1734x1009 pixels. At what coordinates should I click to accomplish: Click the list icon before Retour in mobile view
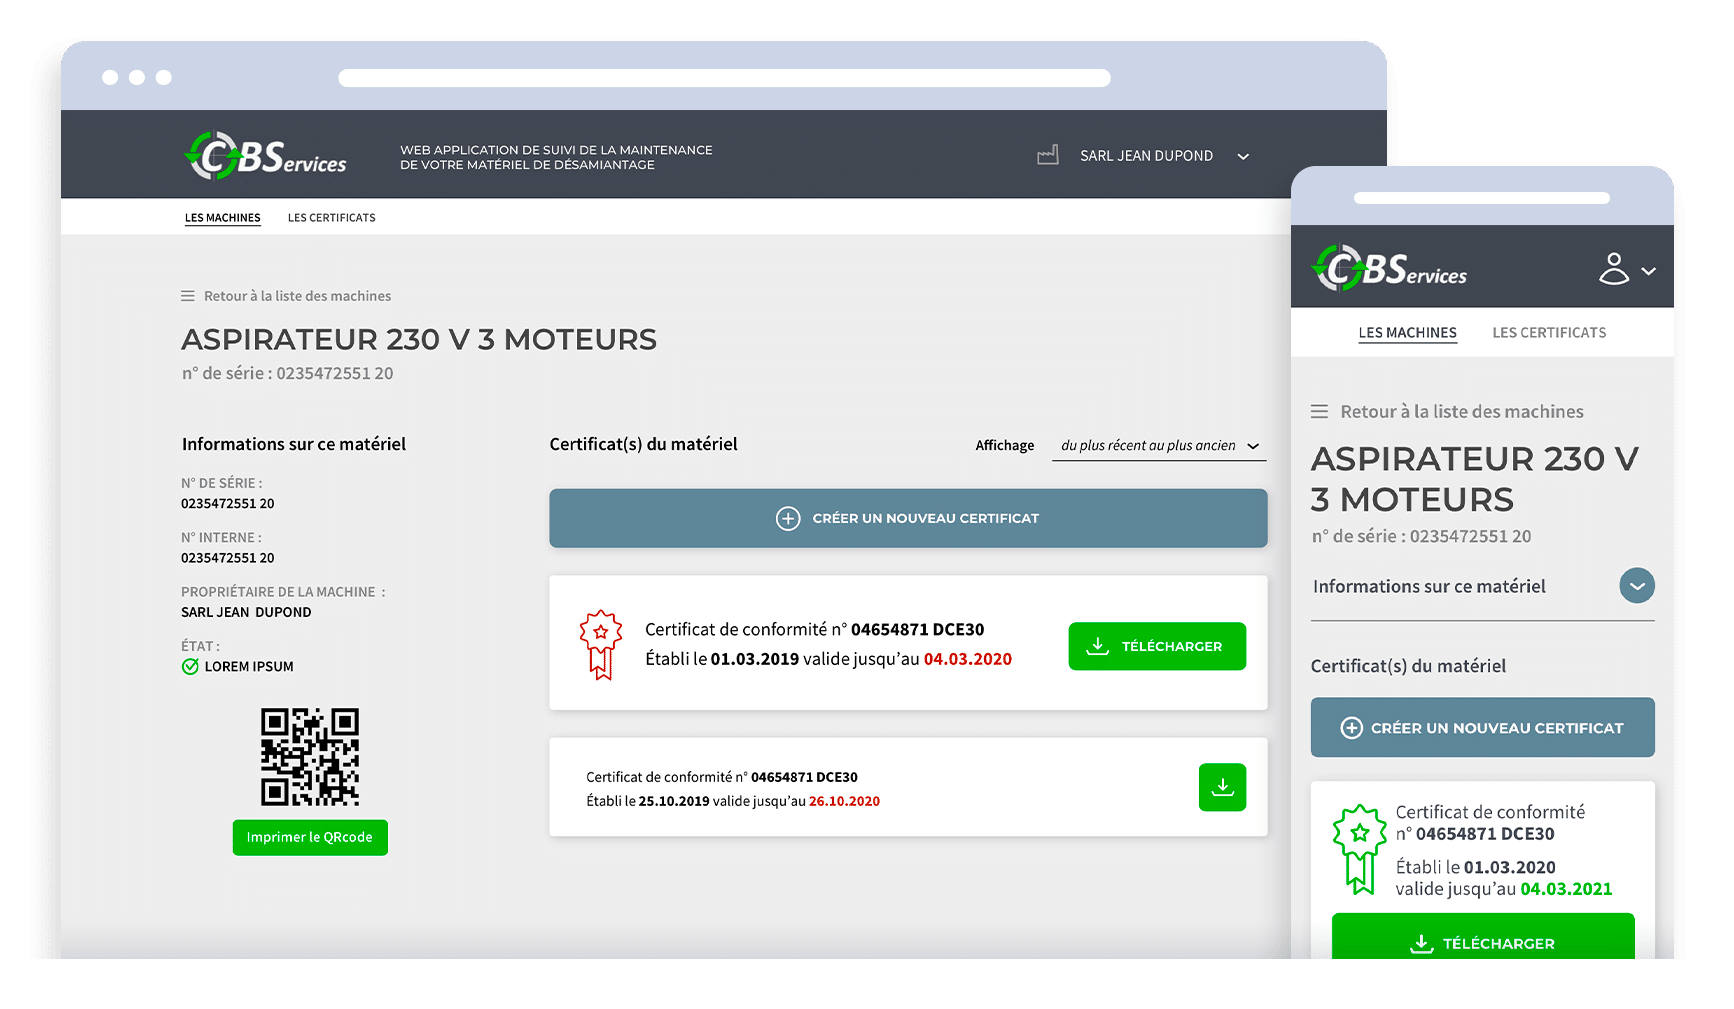pyautogui.click(x=1320, y=412)
